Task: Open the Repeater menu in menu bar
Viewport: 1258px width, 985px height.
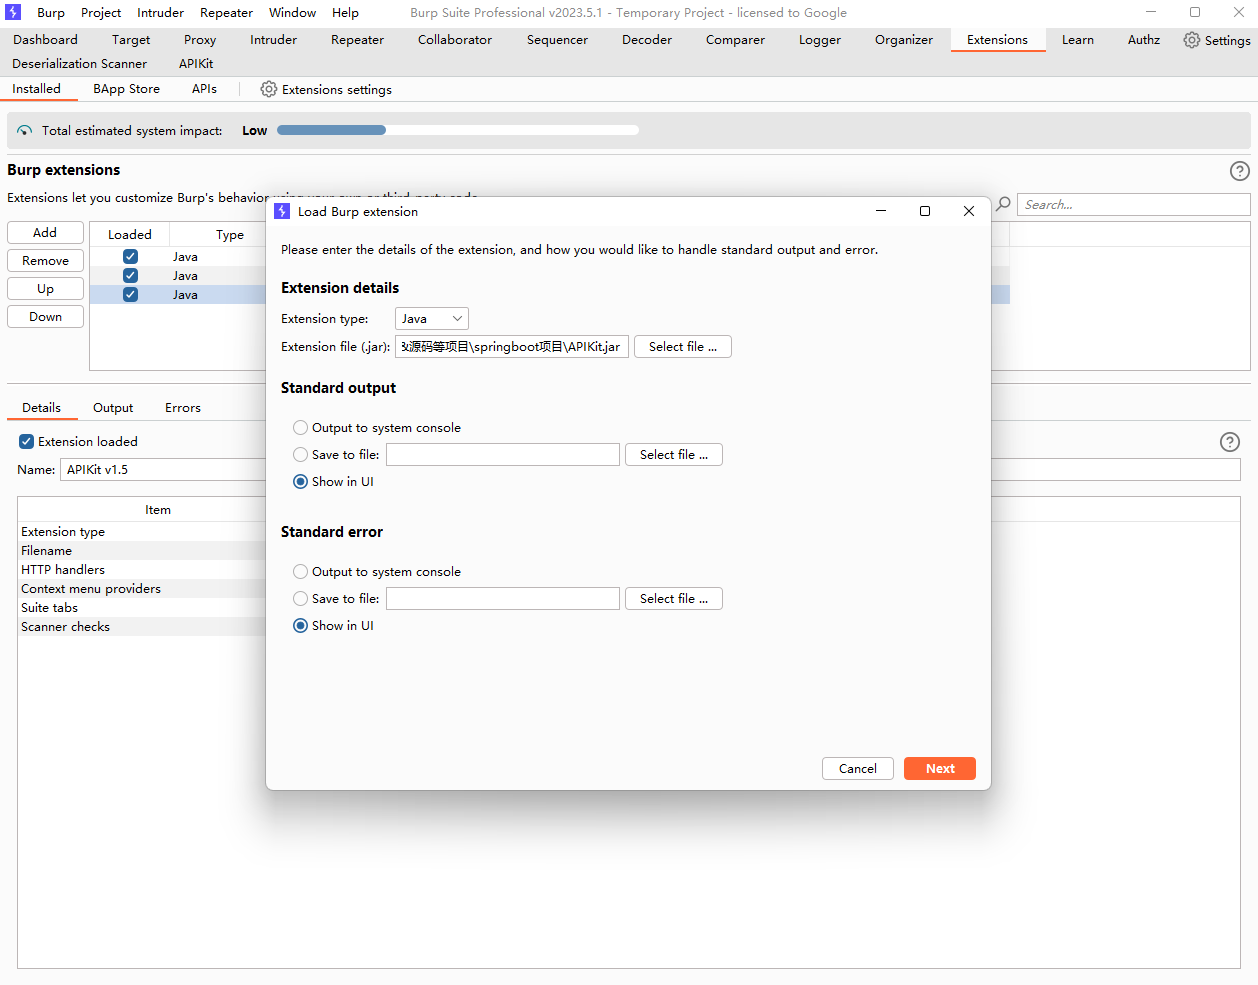Action: 226,13
